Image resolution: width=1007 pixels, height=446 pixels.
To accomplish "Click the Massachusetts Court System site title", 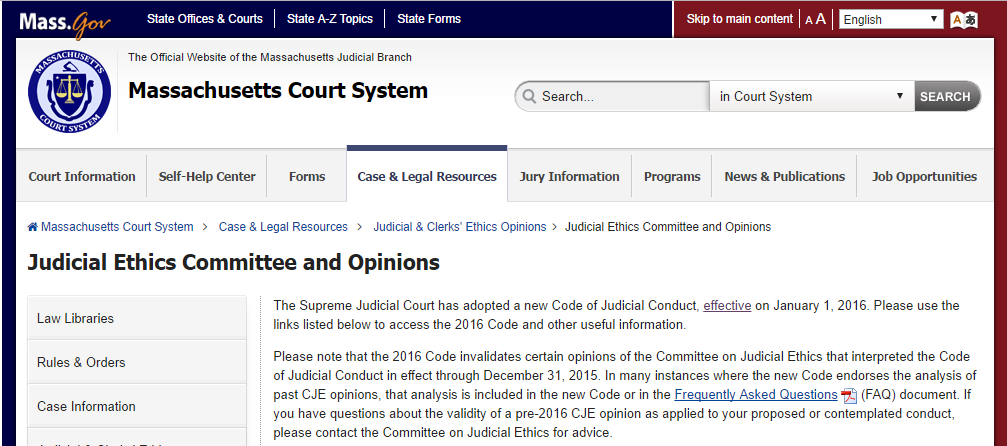I will tap(278, 91).
